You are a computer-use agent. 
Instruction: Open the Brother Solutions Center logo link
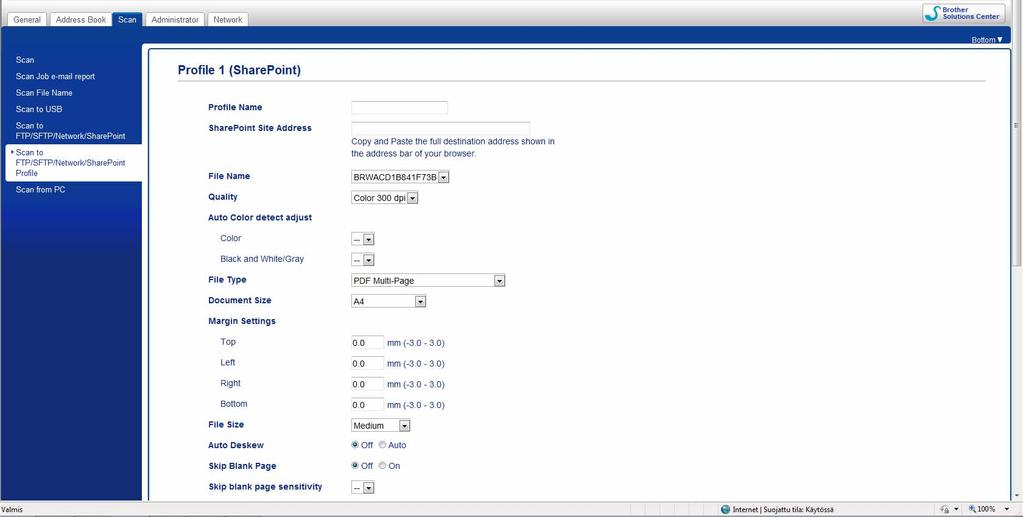(963, 13)
